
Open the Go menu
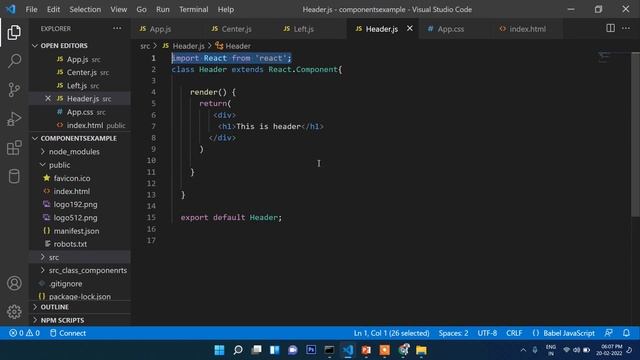141,9
